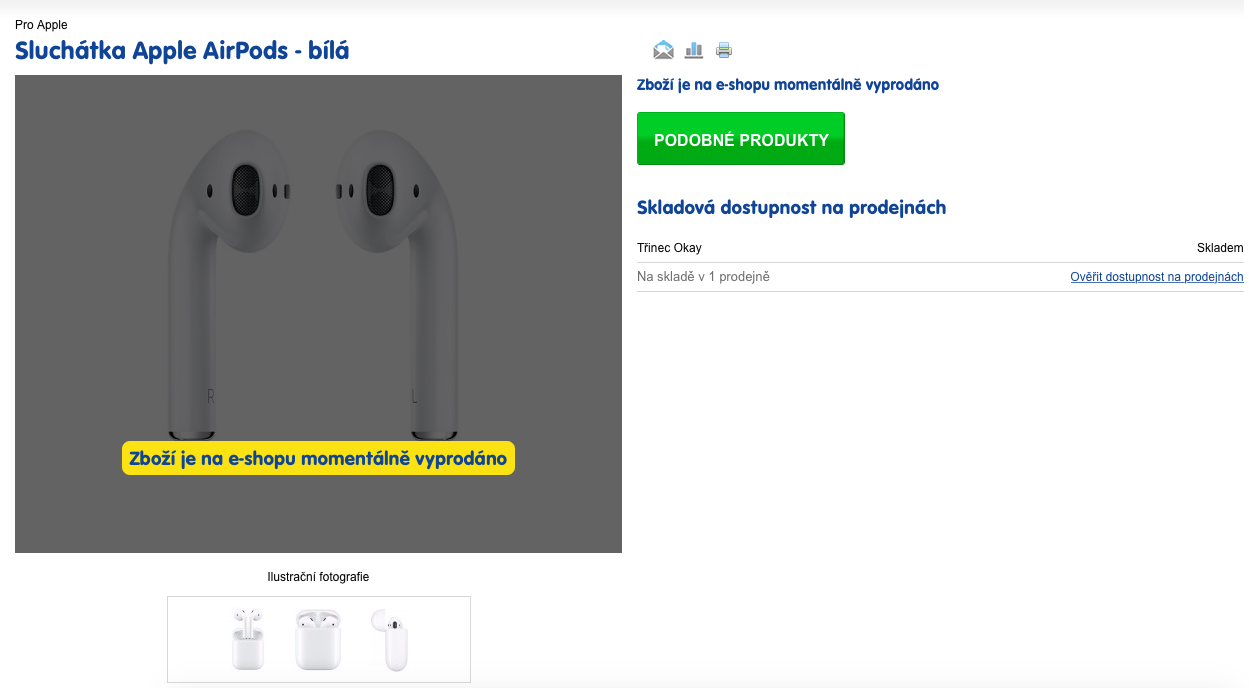Select thumbnail of closed charging case
This screenshot has height=688, width=1249.
(x=318, y=640)
